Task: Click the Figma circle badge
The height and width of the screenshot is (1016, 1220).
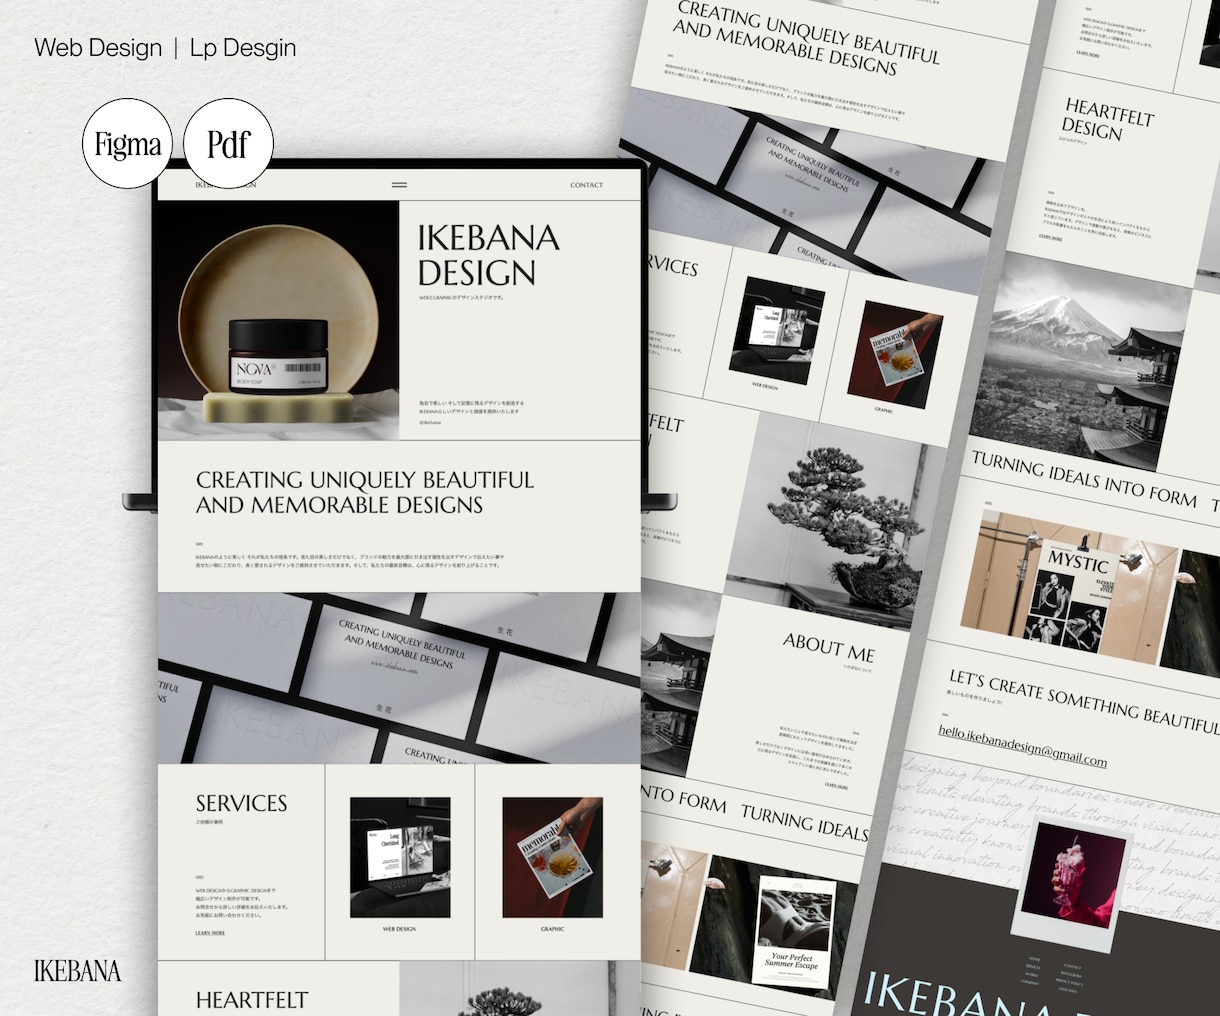Action: click(128, 144)
